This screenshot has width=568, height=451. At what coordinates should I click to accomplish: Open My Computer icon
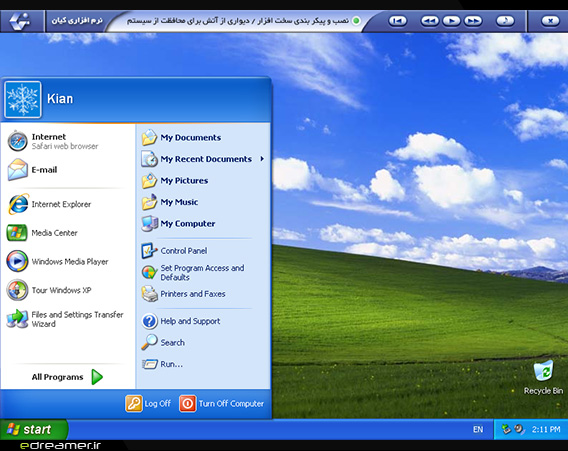(x=149, y=224)
